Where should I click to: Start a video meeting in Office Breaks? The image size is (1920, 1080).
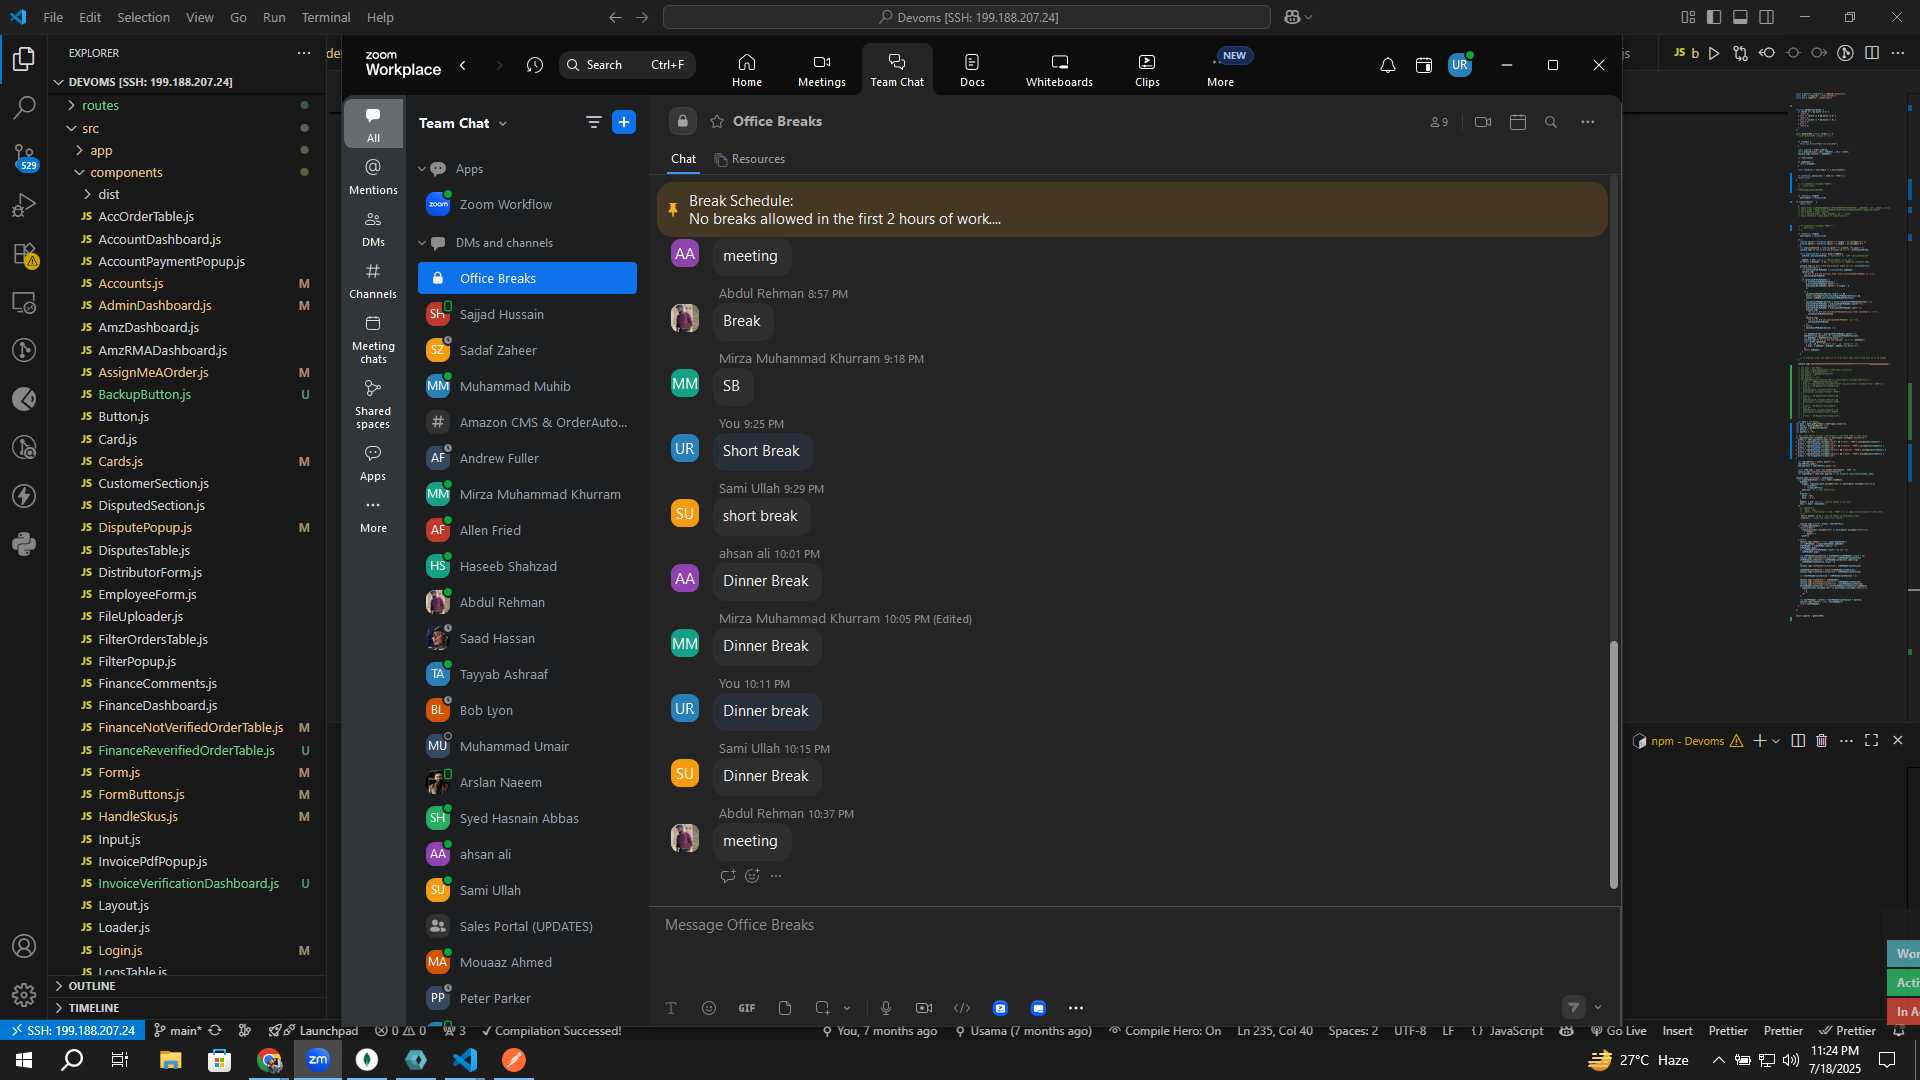pos(1483,122)
